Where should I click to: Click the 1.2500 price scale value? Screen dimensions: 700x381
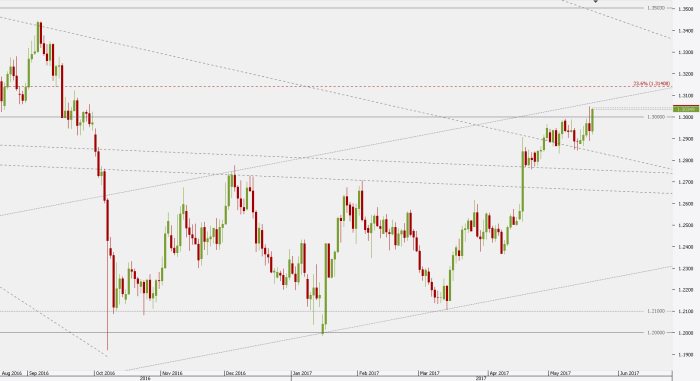tap(685, 225)
